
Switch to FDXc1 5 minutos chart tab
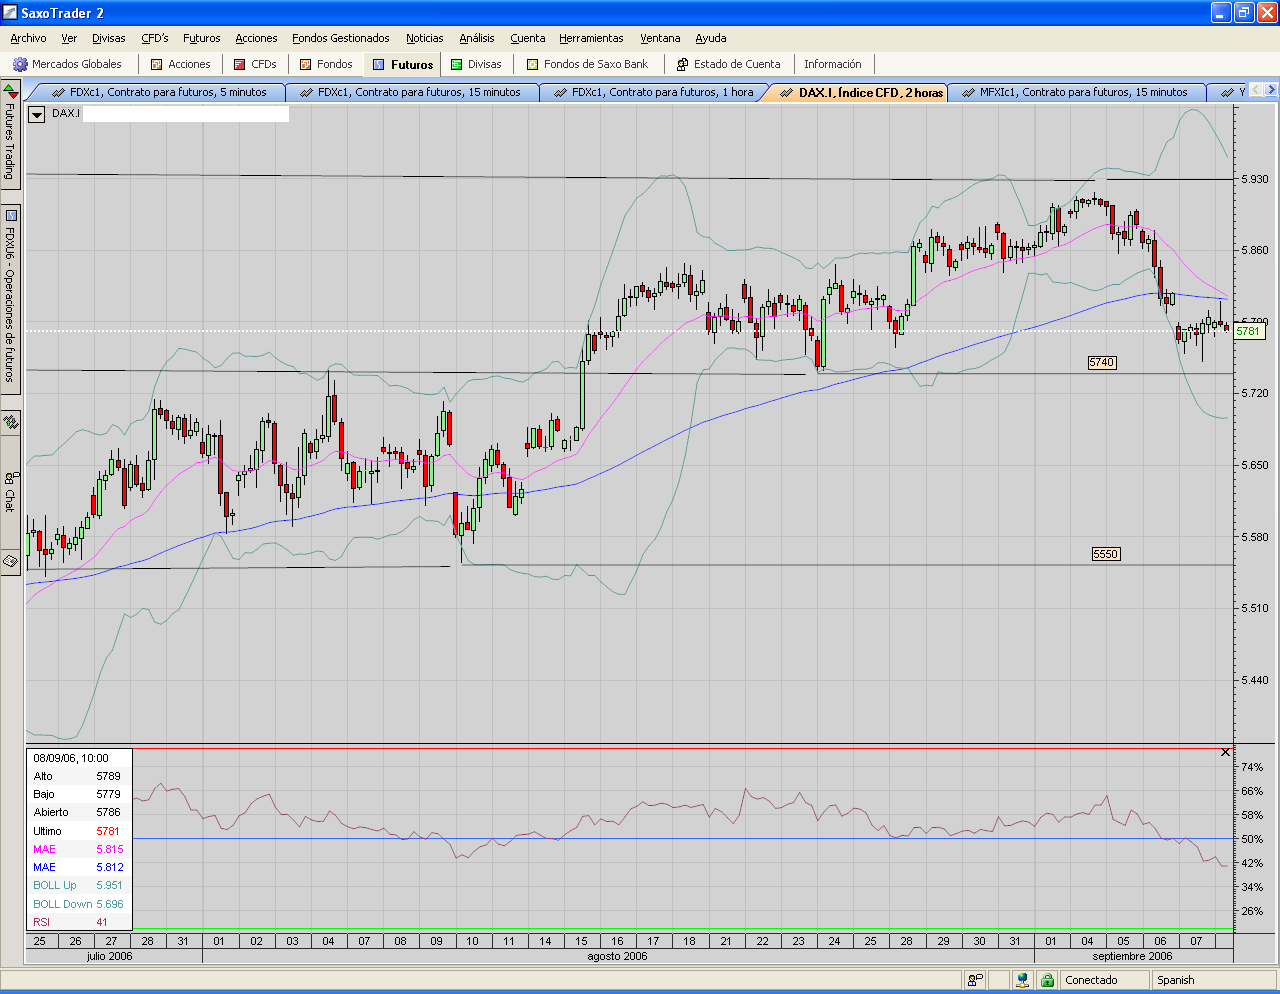(160, 92)
